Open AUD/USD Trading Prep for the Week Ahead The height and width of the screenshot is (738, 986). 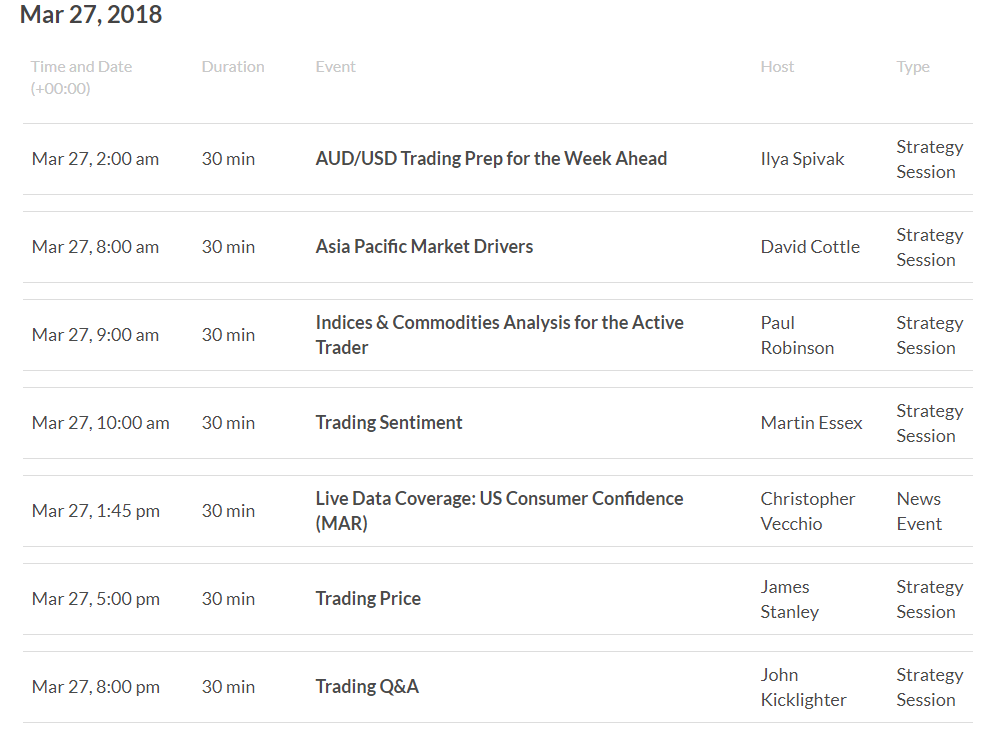pyautogui.click(x=491, y=159)
